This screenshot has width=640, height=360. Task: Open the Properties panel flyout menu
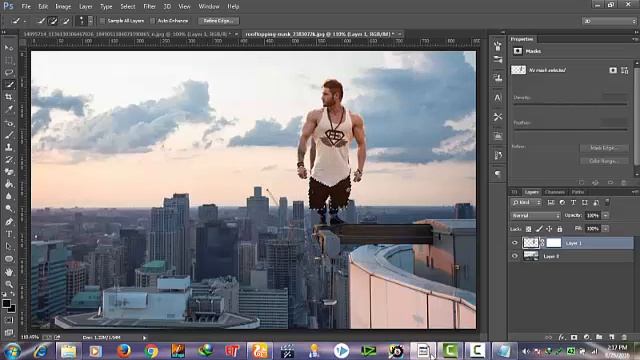coord(635,39)
